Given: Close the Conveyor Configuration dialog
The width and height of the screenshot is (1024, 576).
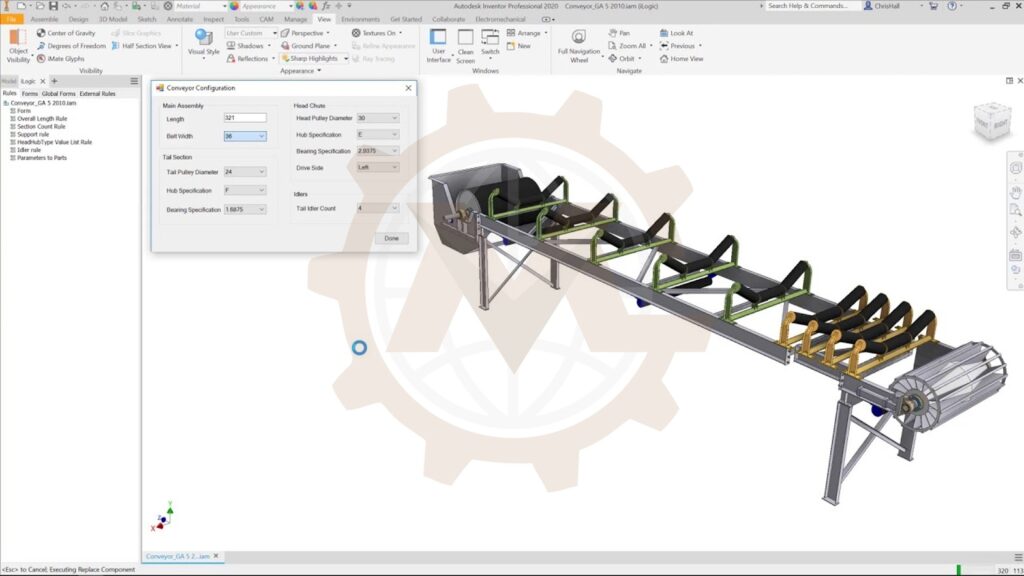Looking at the screenshot, I should [x=408, y=88].
